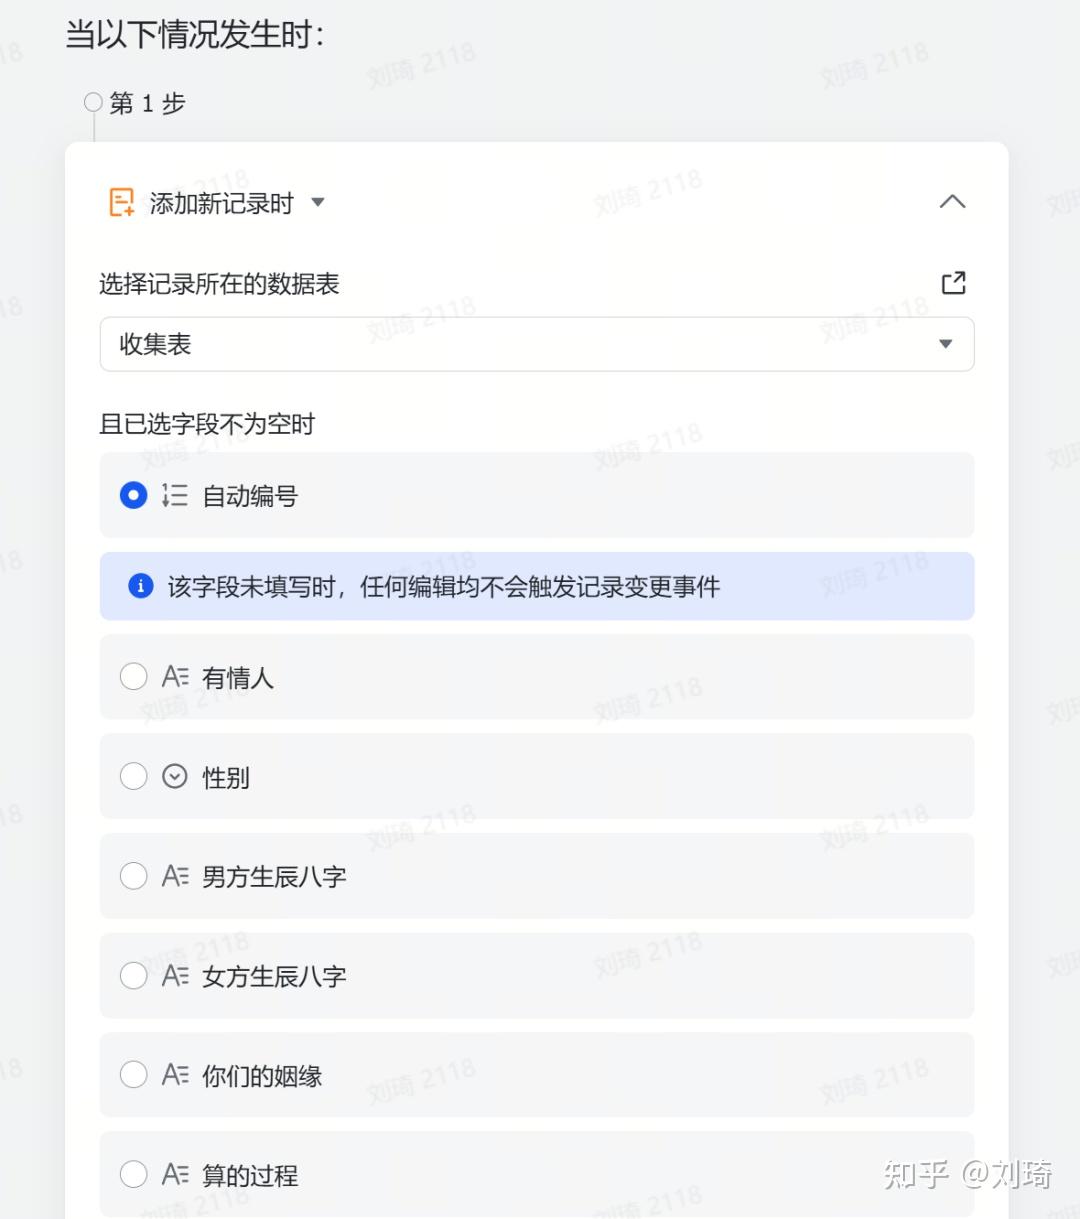Click the text field icon beside 女方生辰八字
The width and height of the screenshot is (1080, 1219).
click(175, 975)
